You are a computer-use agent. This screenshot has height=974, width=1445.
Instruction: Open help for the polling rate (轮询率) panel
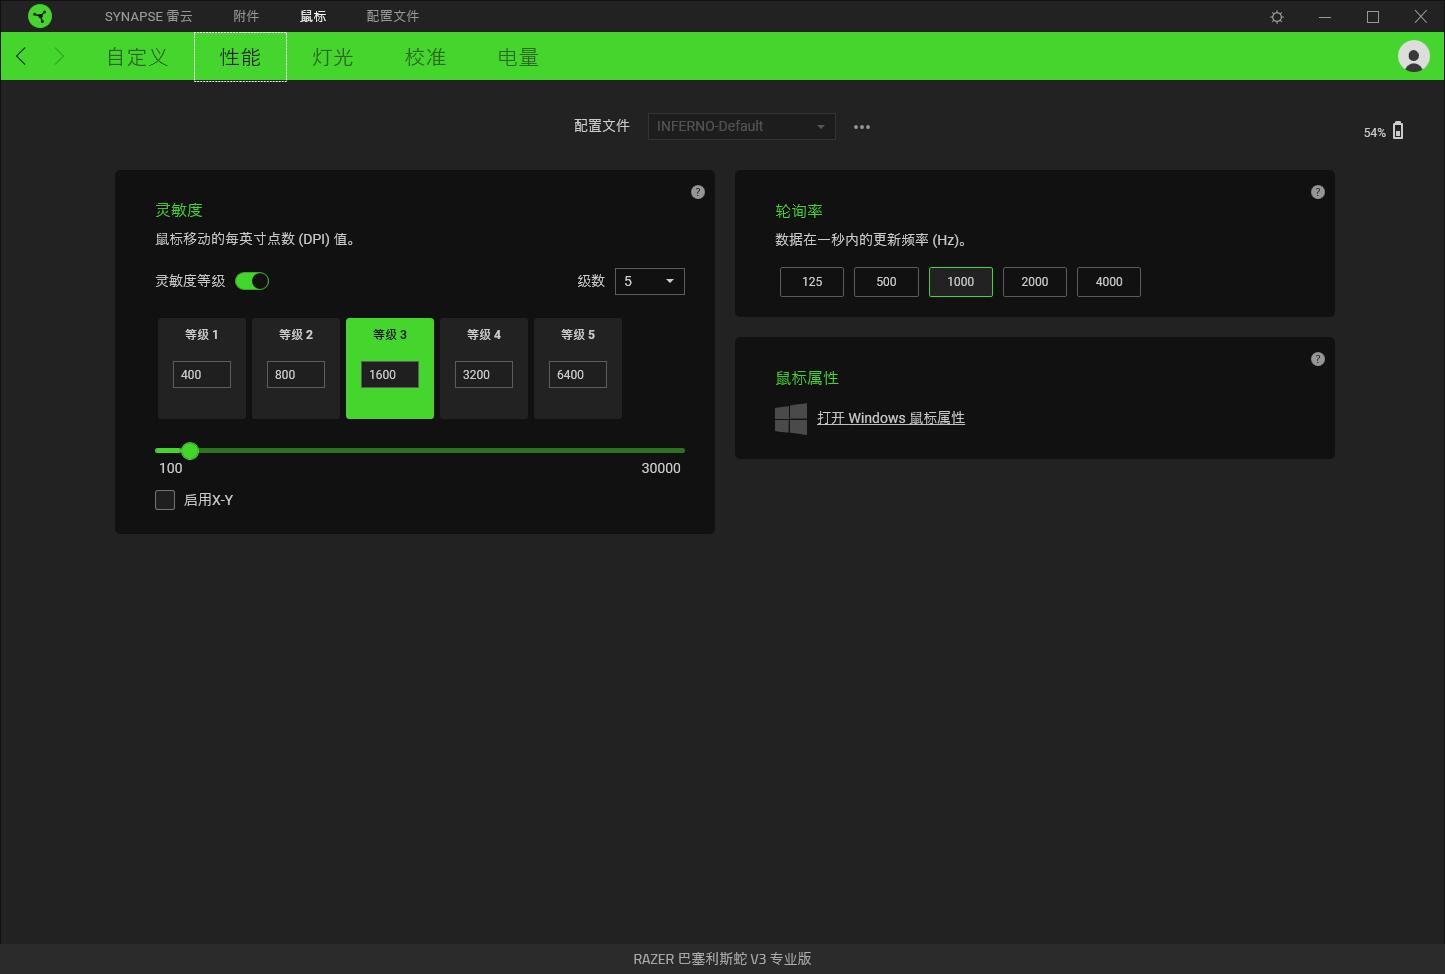[1318, 192]
